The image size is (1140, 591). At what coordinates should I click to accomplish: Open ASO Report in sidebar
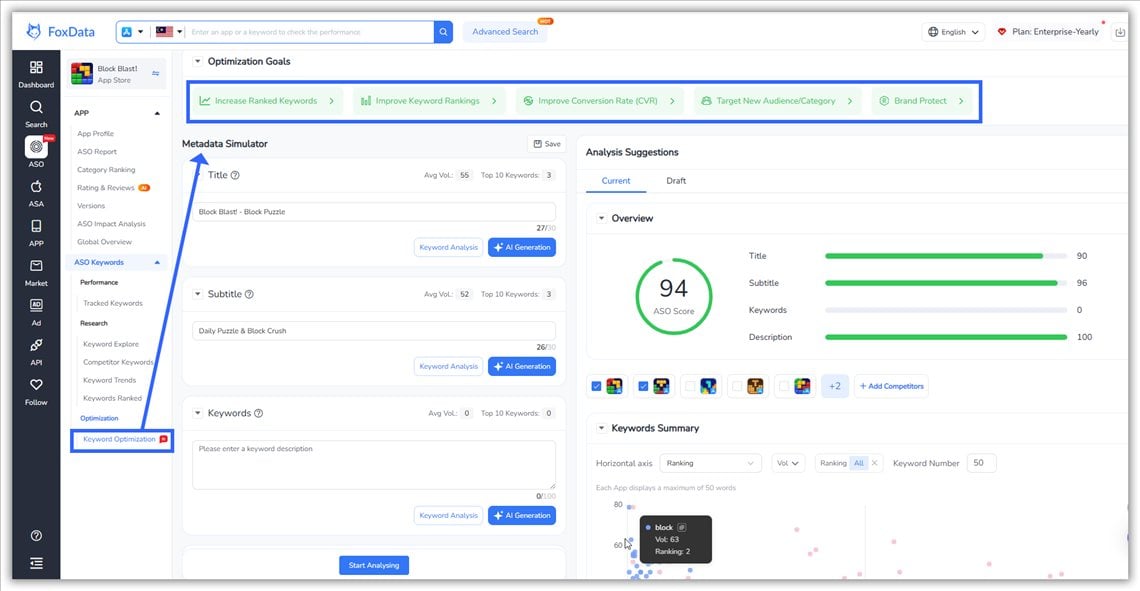pyautogui.click(x=97, y=152)
